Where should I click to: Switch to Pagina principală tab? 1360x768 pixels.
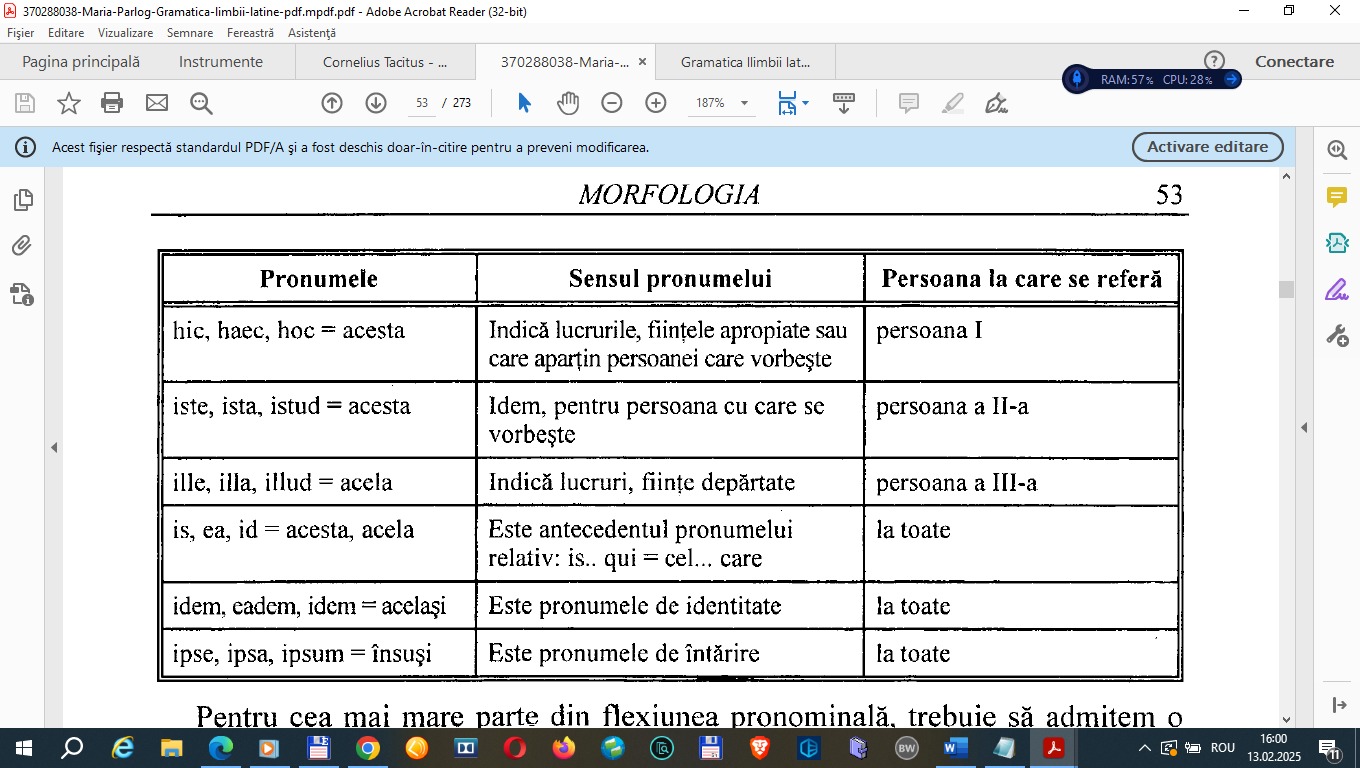pyautogui.click(x=81, y=62)
